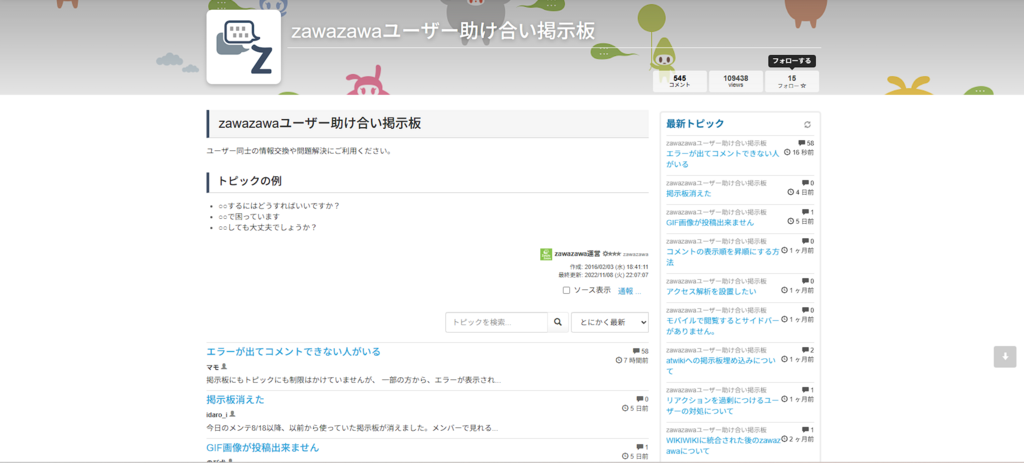This screenshot has height=463, width=1024.
Task: Refresh the 最新トピック sidebar list
Action: [x=807, y=124]
